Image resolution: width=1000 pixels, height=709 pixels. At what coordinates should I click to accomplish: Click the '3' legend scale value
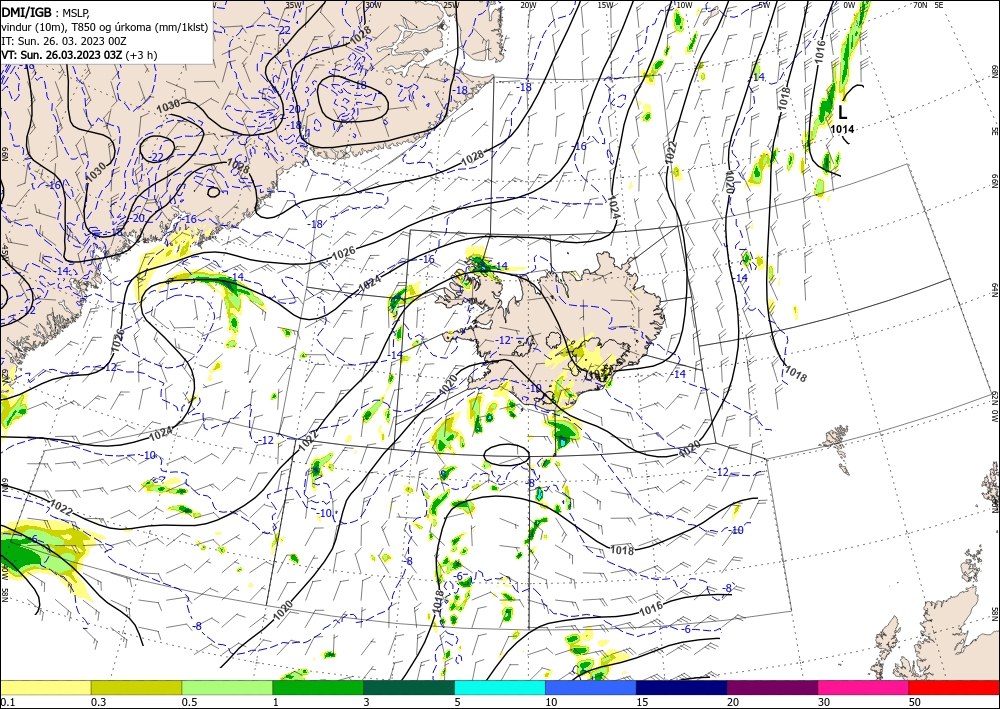(367, 702)
